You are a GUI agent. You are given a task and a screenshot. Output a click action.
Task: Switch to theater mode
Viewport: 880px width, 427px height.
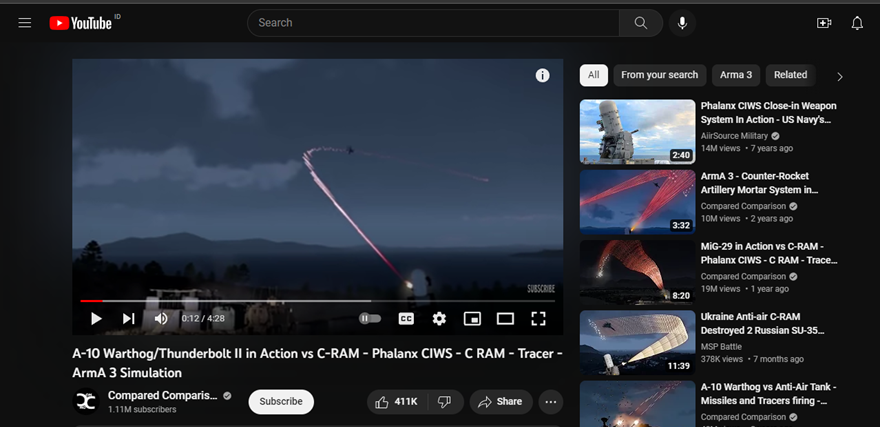505,319
